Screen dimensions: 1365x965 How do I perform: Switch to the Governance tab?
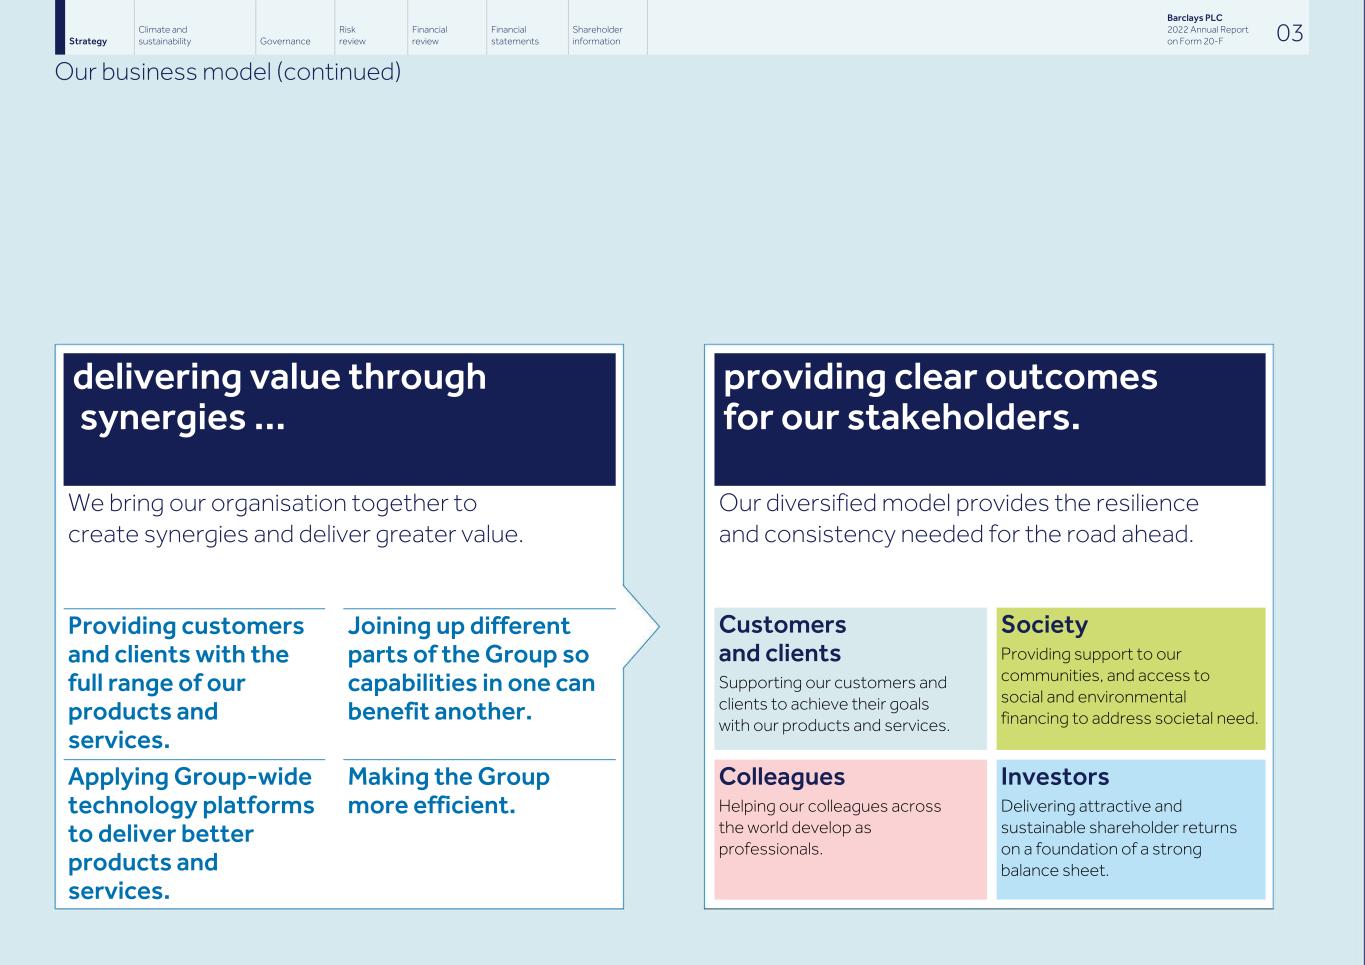(285, 41)
